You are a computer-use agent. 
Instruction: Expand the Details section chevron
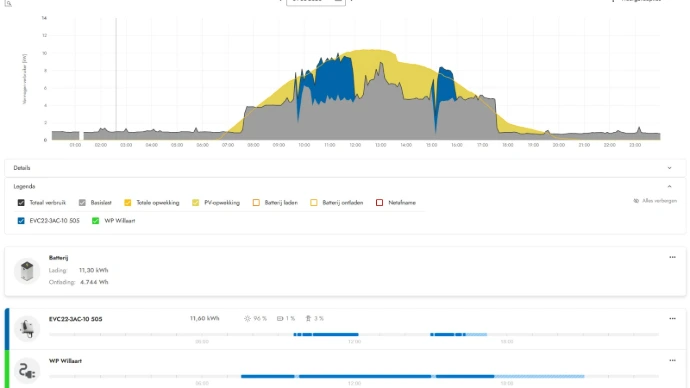pyautogui.click(x=669, y=168)
